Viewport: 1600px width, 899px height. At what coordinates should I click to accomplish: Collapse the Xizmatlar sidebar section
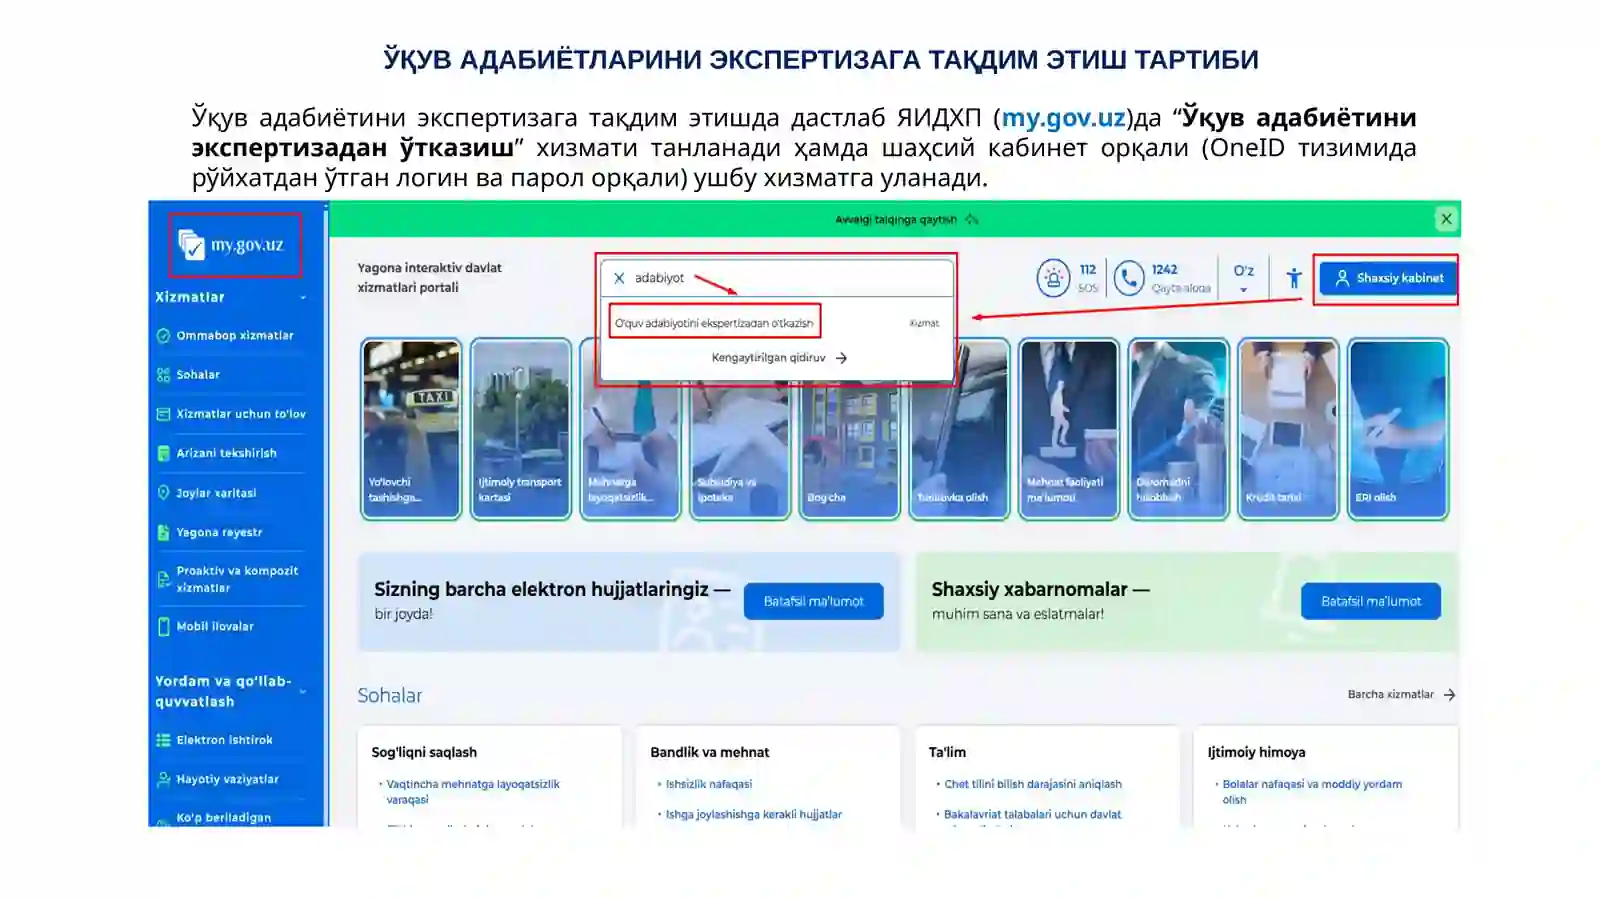point(303,298)
